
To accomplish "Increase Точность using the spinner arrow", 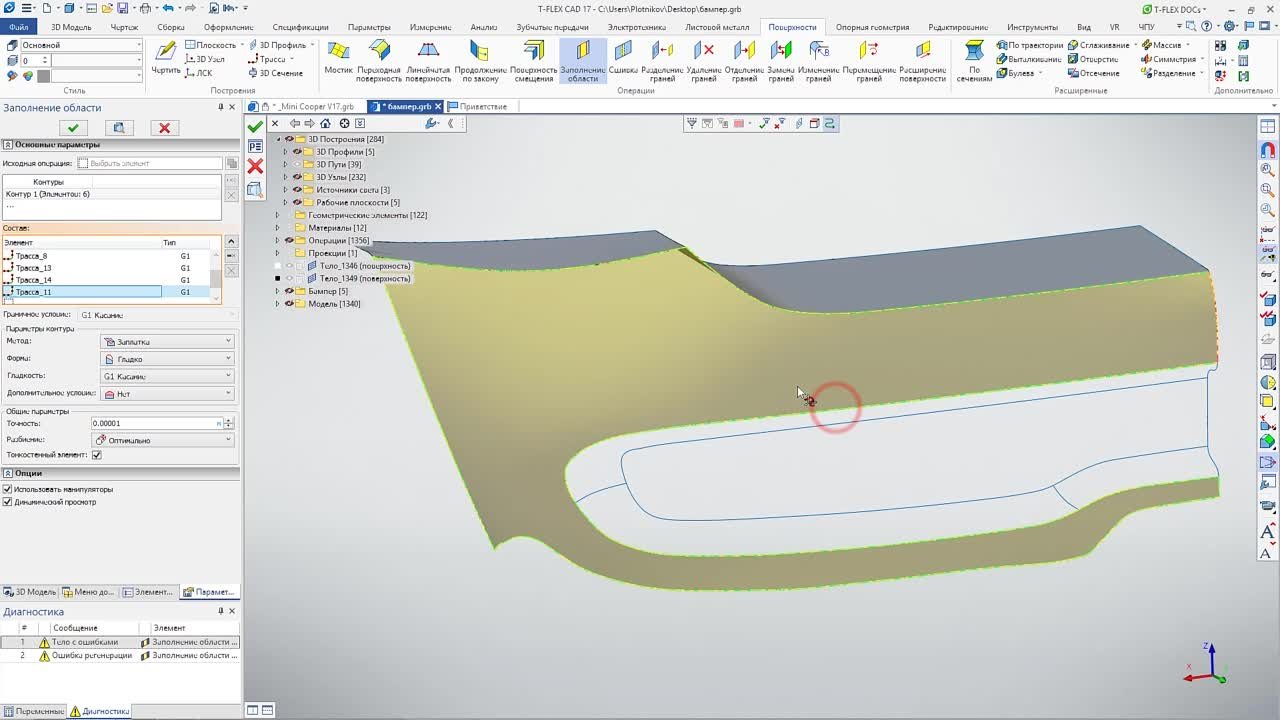I will click(226, 419).
